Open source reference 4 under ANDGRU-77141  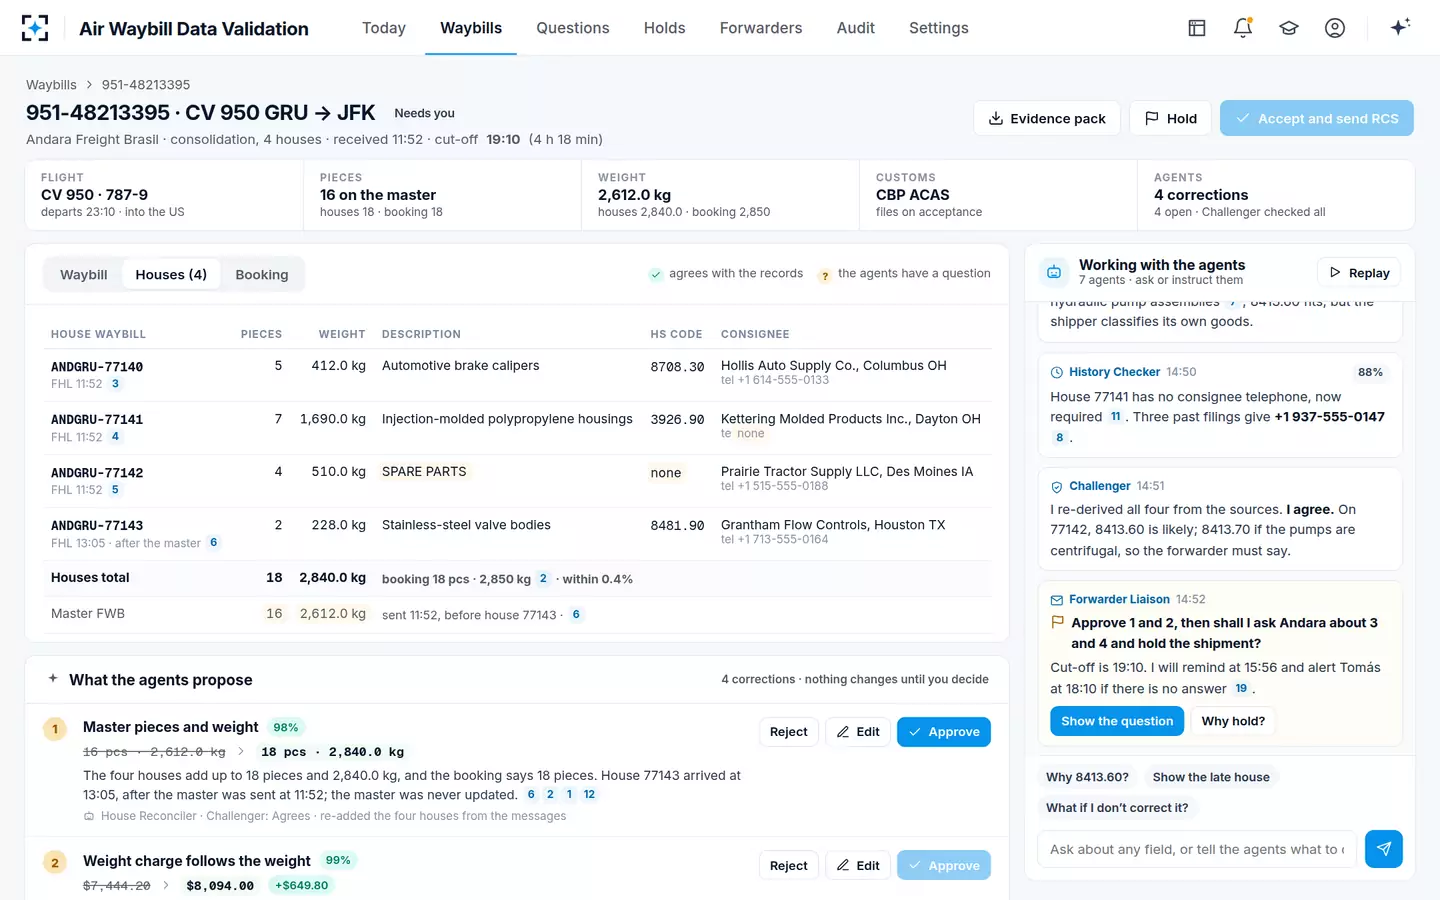[115, 437]
